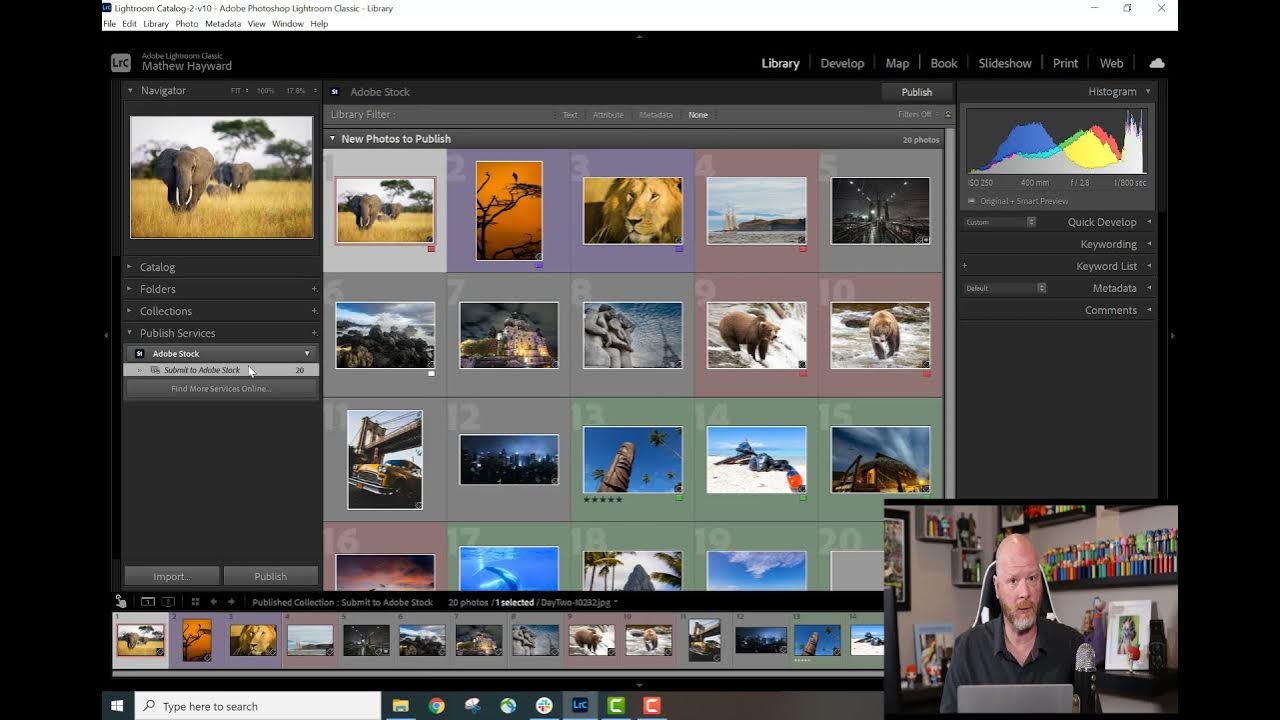Image resolution: width=1280 pixels, height=720 pixels.
Task: Switch to the Book module
Action: 944,63
